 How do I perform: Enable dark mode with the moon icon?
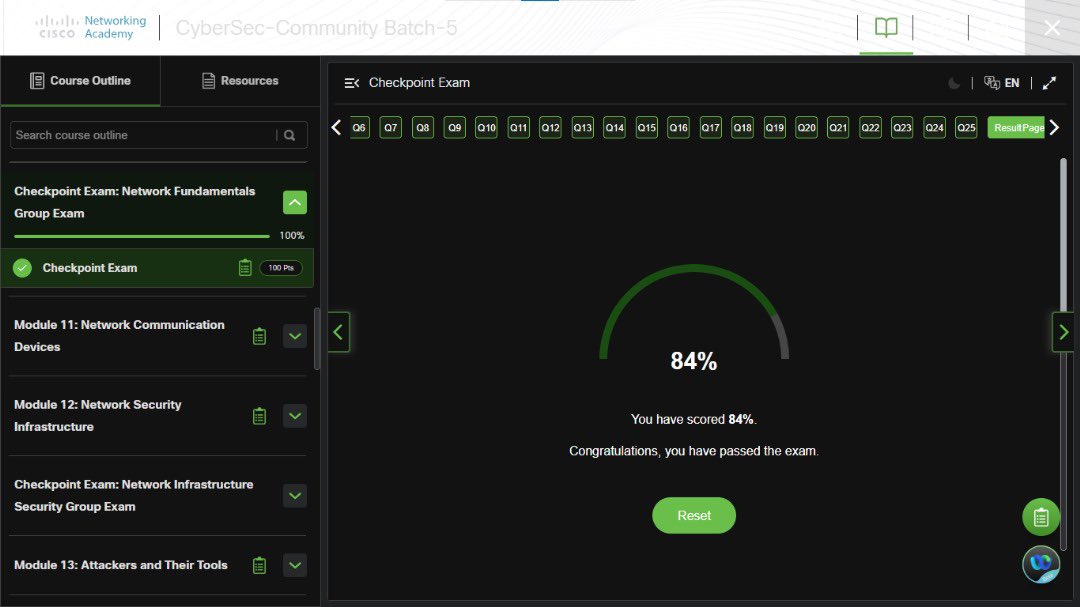(953, 83)
